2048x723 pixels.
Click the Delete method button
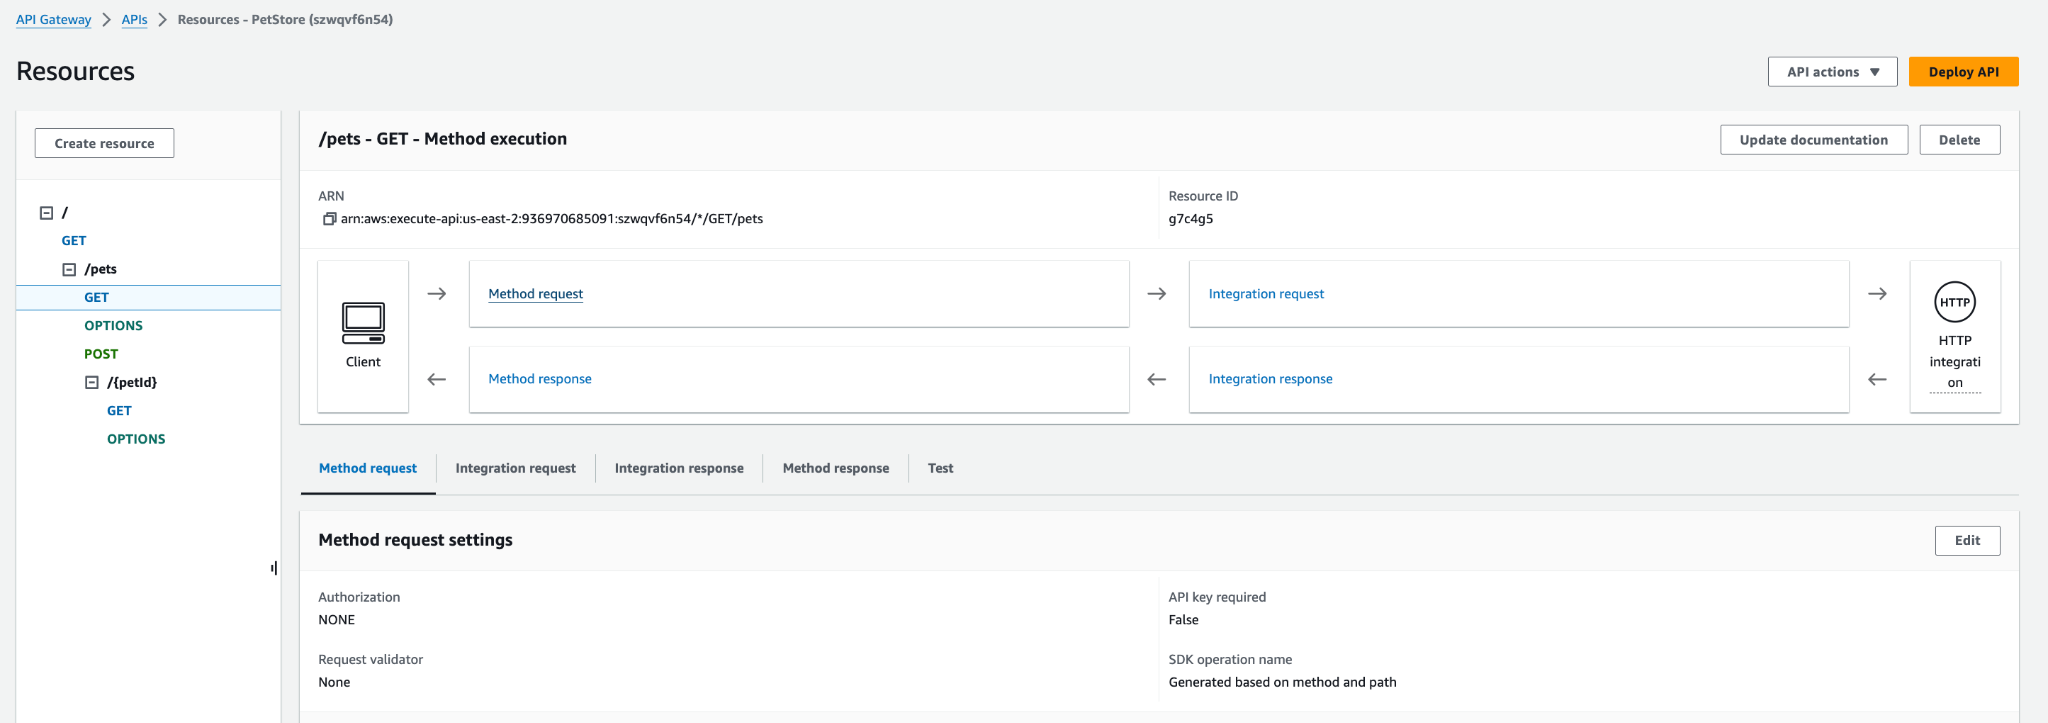pos(1959,140)
